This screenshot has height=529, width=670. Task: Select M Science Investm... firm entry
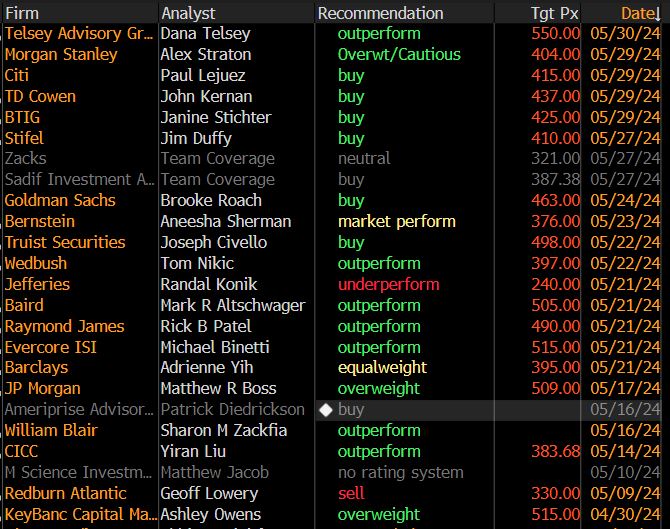79,472
